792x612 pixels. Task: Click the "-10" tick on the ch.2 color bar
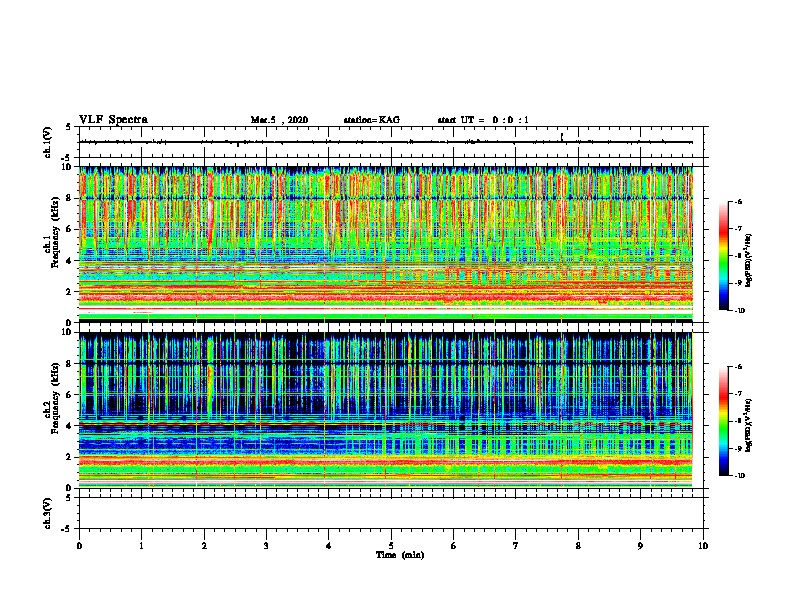pyautogui.click(x=739, y=476)
